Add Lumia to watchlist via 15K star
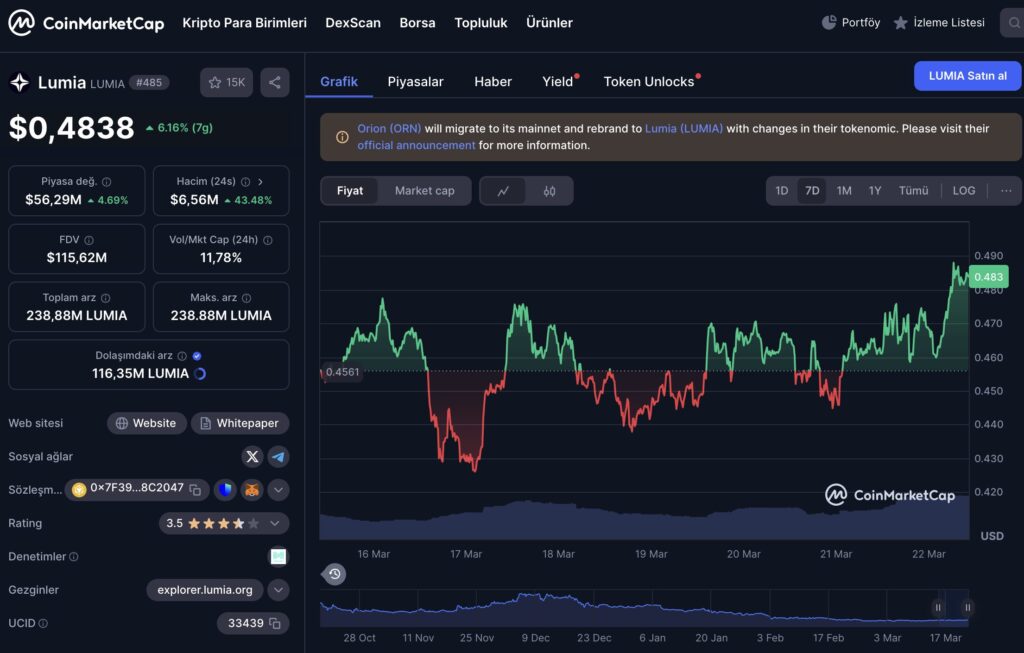This screenshot has height=653, width=1024. (x=227, y=82)
